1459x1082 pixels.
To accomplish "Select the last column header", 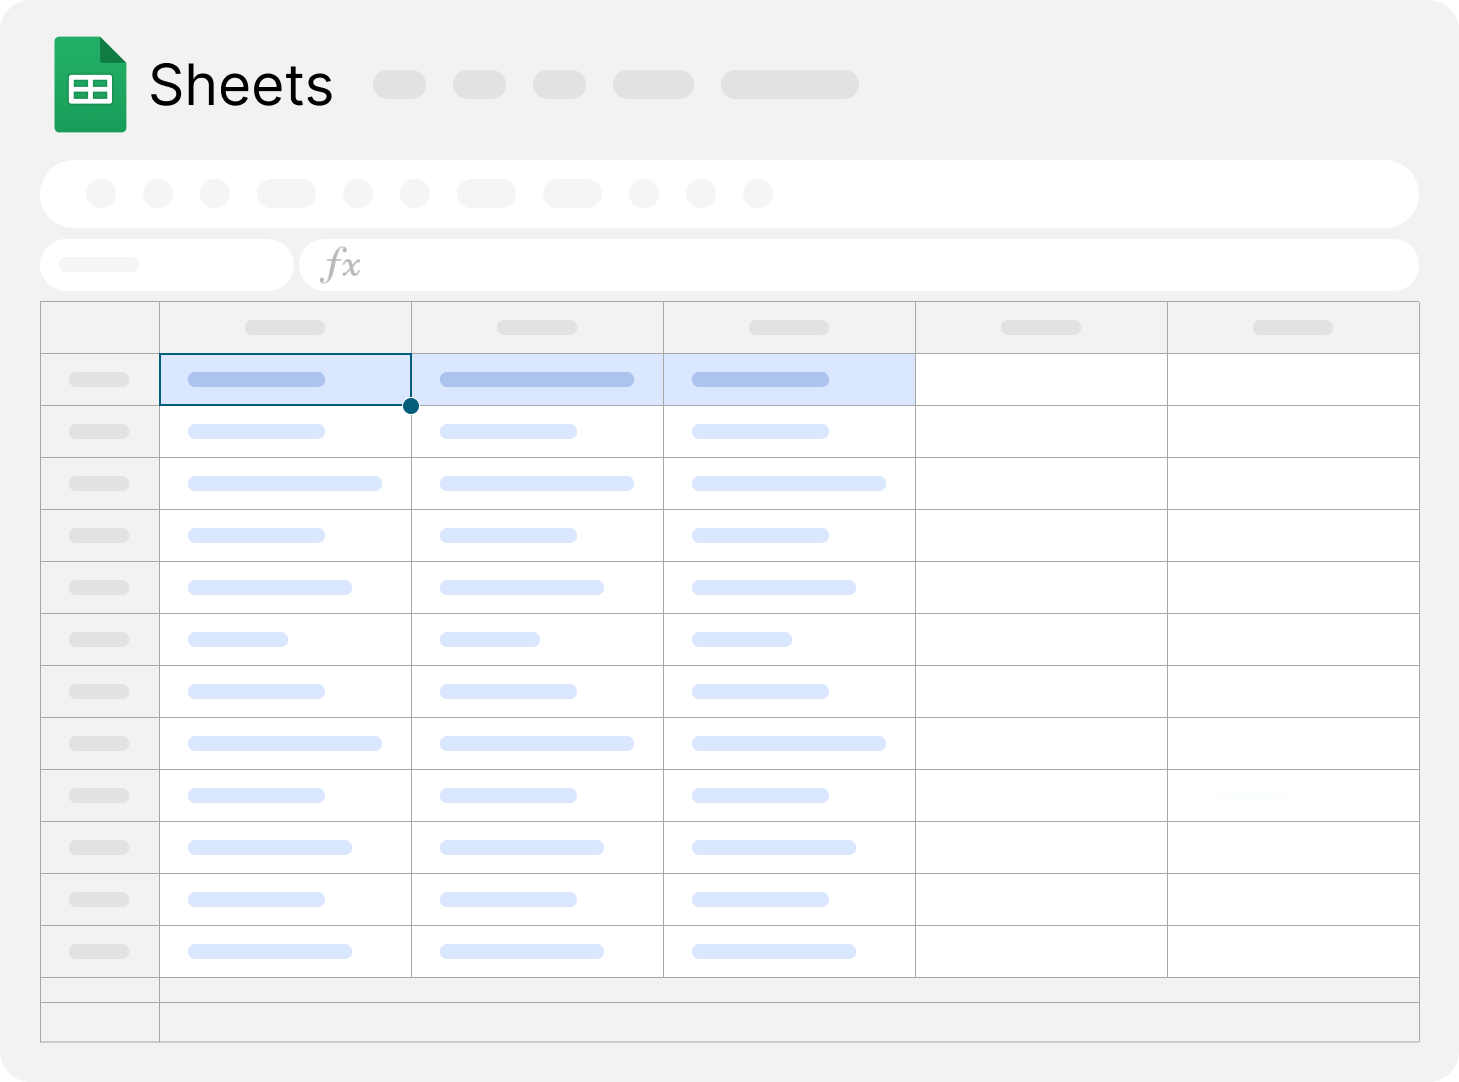I will pos(1292,327).
